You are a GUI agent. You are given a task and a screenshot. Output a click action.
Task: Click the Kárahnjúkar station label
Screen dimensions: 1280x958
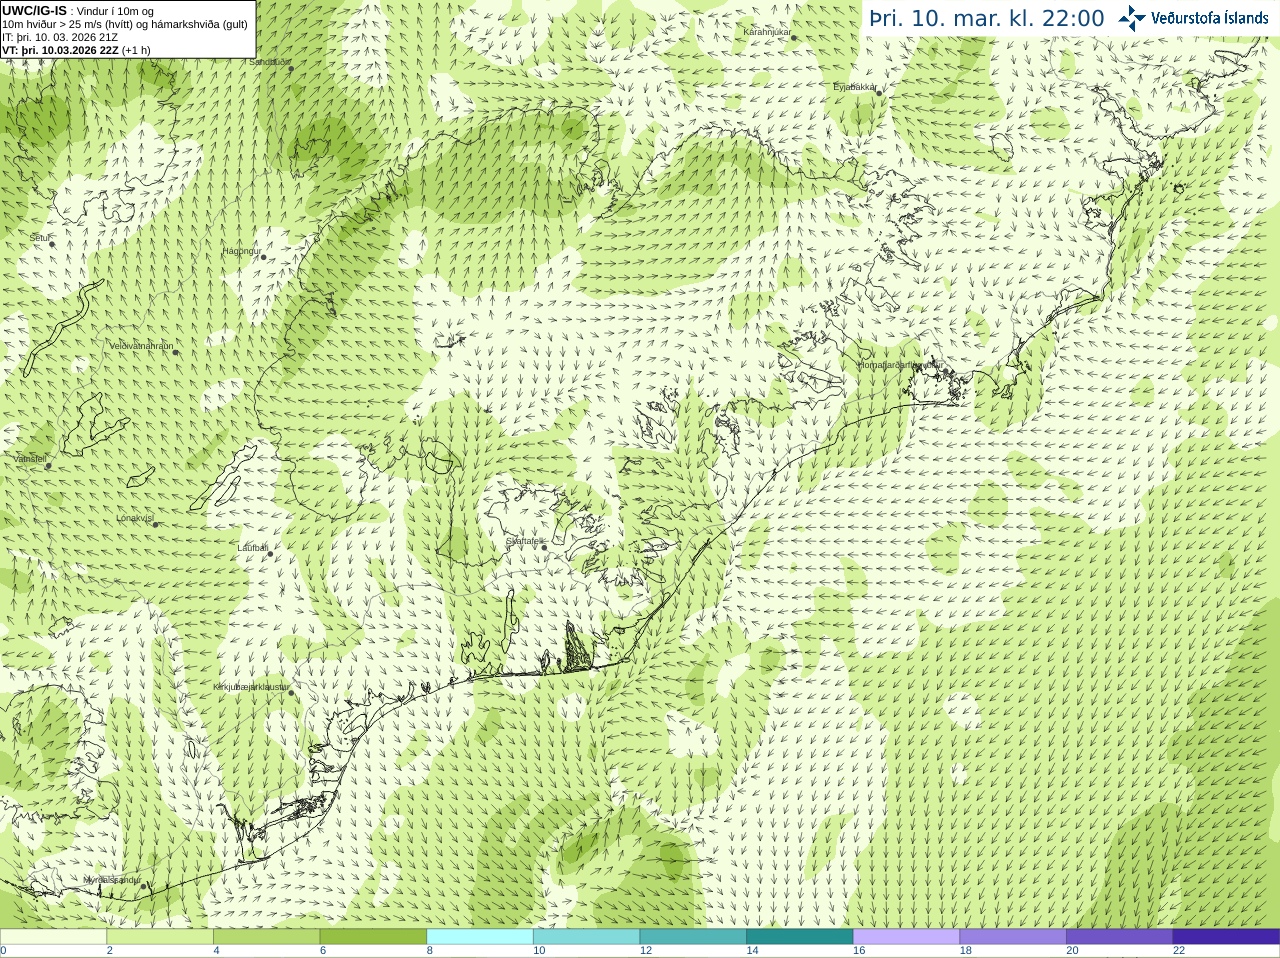coord(767,32)
